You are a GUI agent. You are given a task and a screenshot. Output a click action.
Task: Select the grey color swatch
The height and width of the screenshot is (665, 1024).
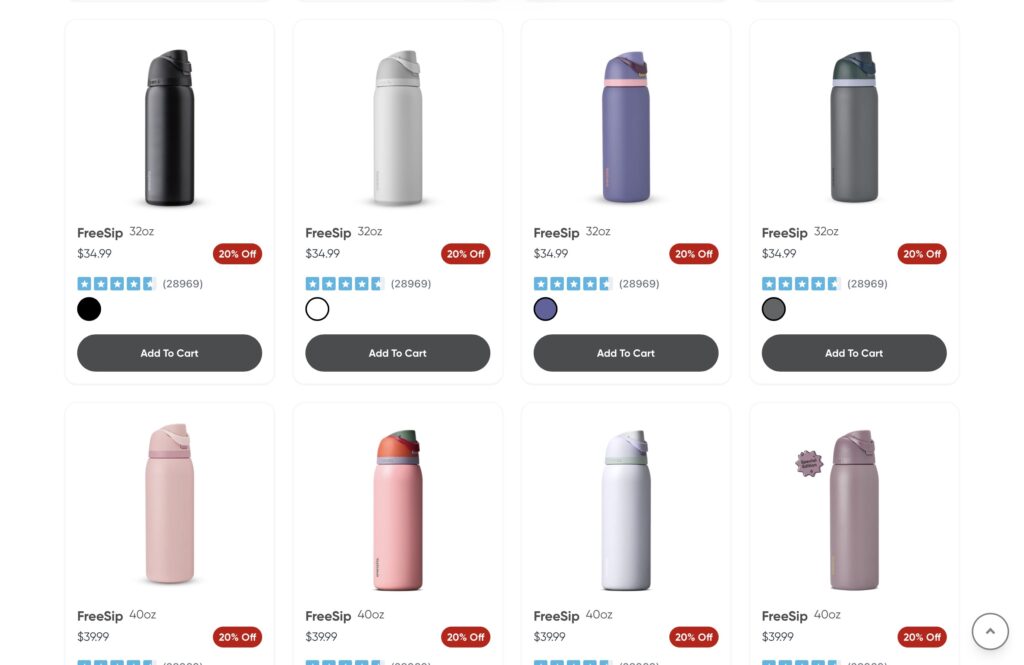coord(773,309)
